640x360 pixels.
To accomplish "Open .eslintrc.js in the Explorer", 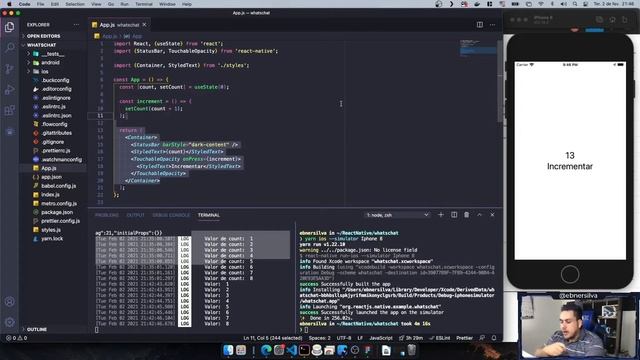I will pos(53,107).
